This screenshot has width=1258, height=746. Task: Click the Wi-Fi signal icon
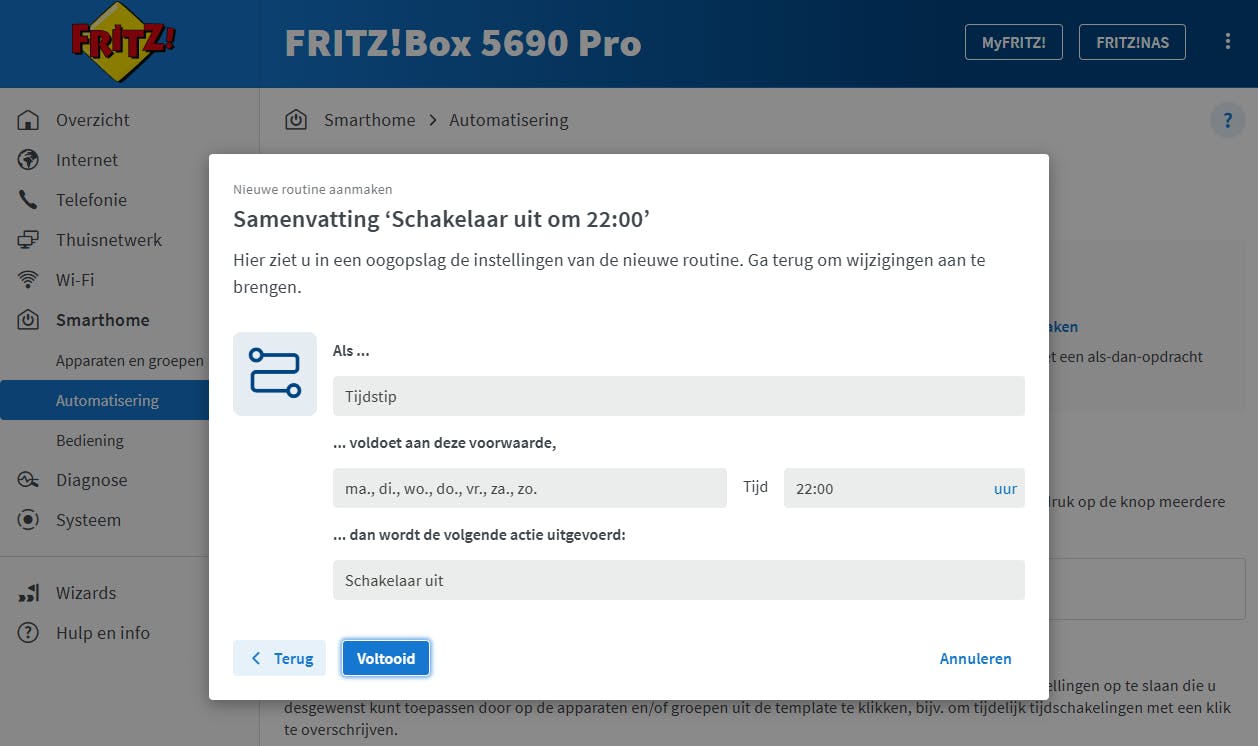(x=28, y=280)
